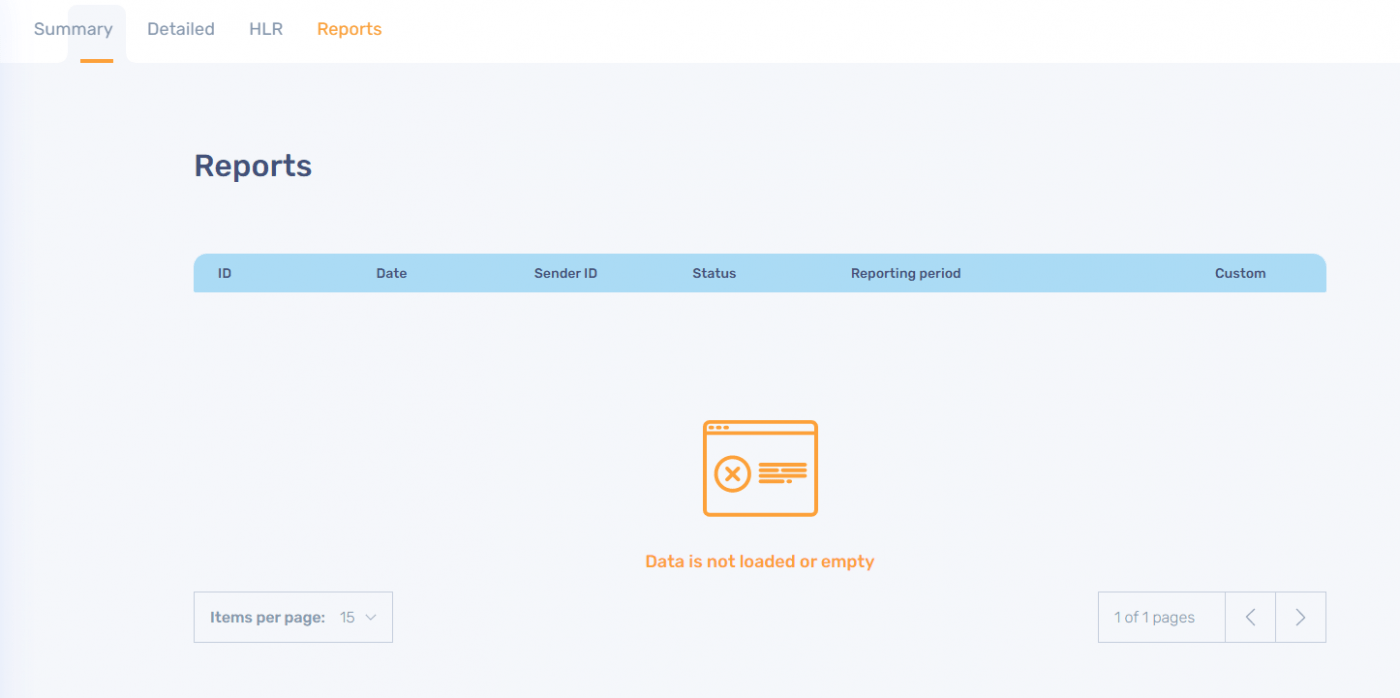Select the HLR tab
The width and height of the screenshot is (1400, 698).
coord(266,29)
